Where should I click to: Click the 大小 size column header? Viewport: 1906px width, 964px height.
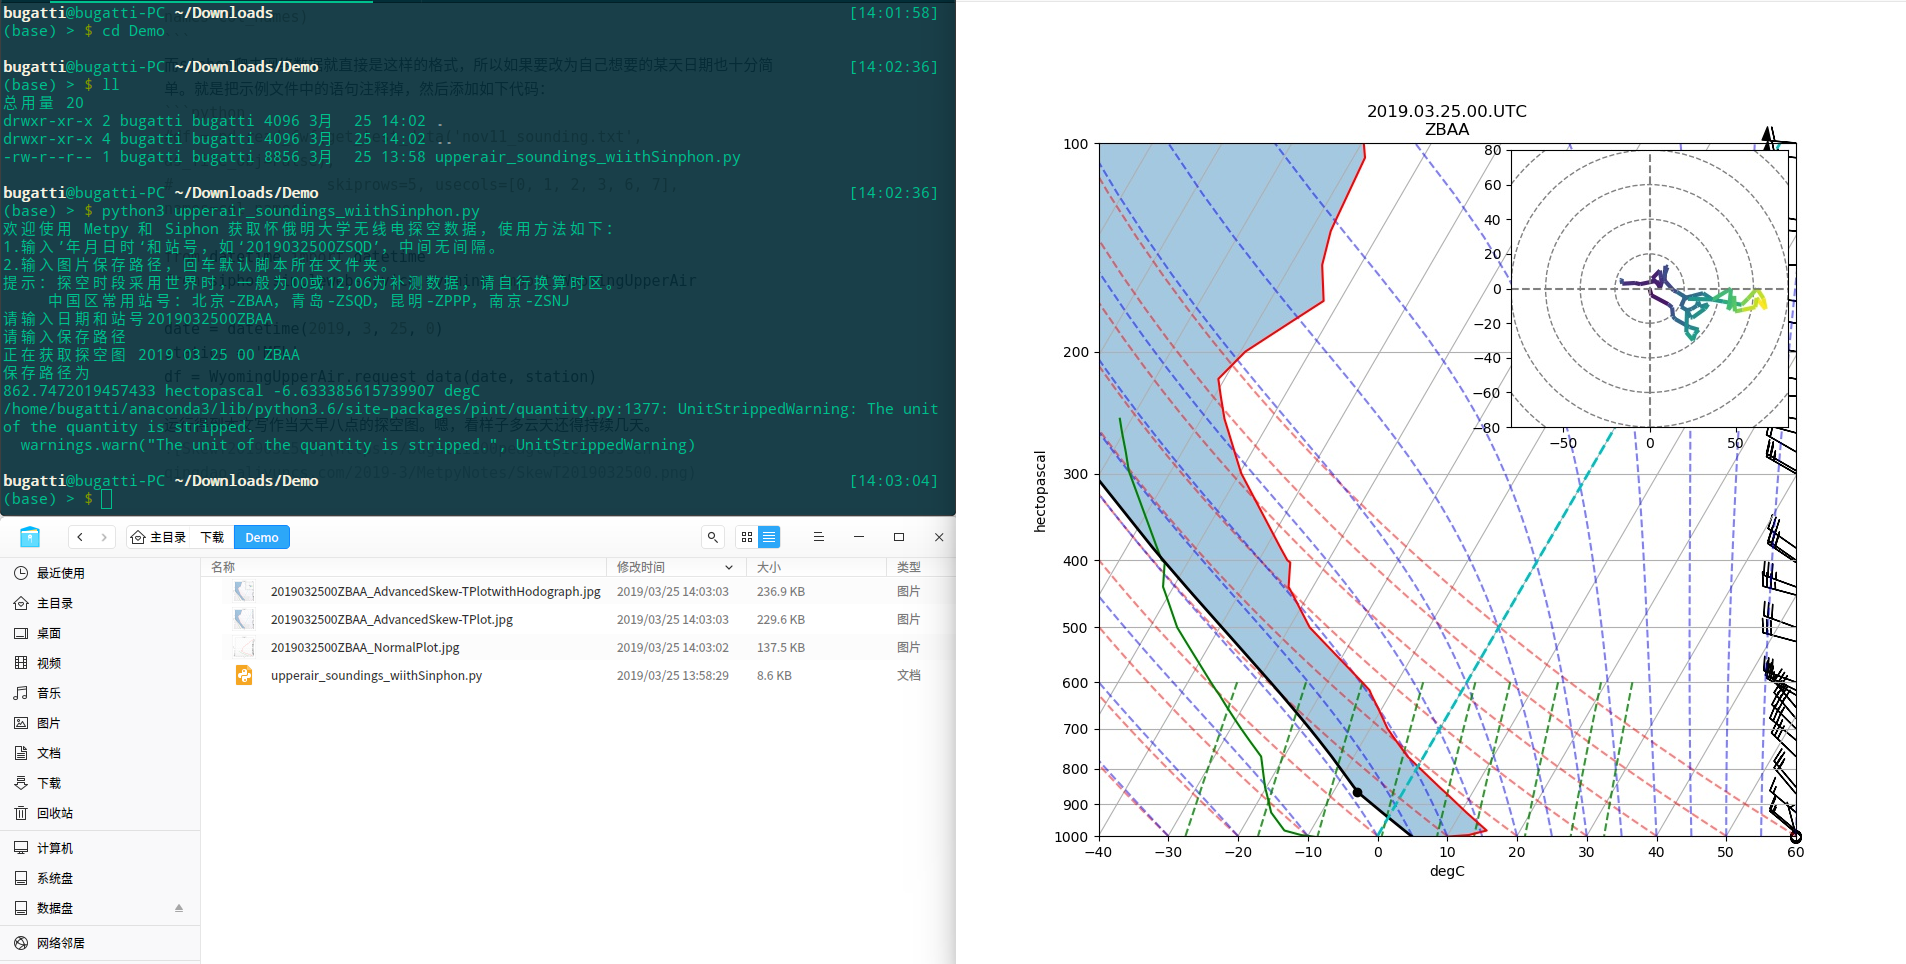[x=768, y=567]
